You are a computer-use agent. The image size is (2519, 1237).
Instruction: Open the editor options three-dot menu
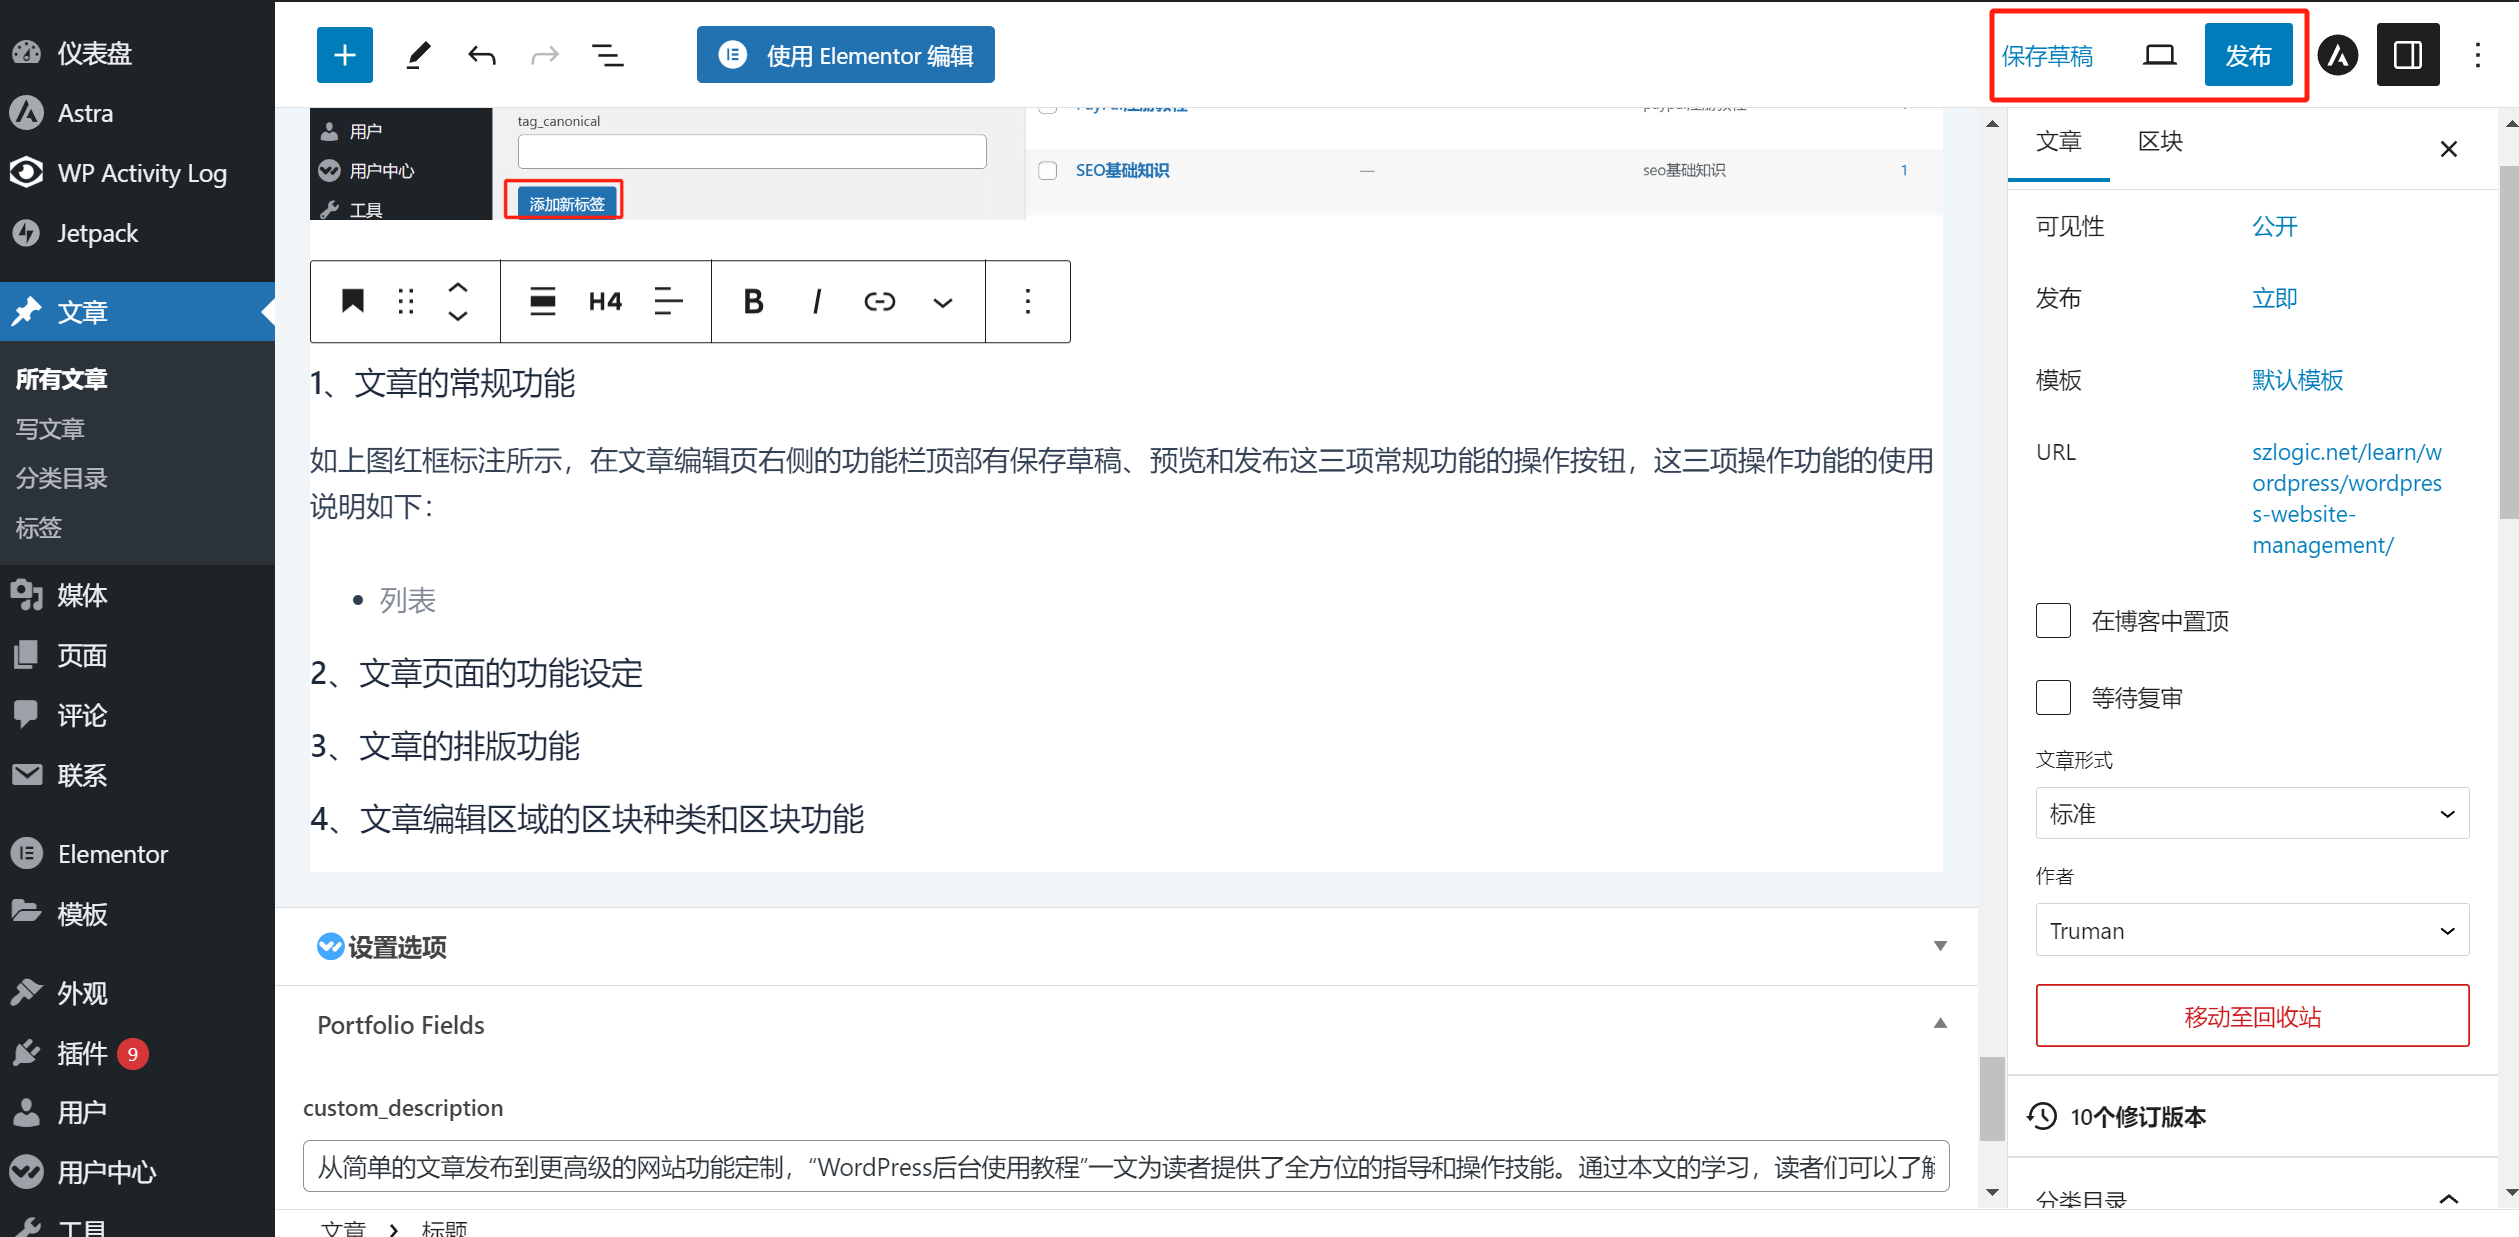pyautogui.click(x=2478, y=55)
